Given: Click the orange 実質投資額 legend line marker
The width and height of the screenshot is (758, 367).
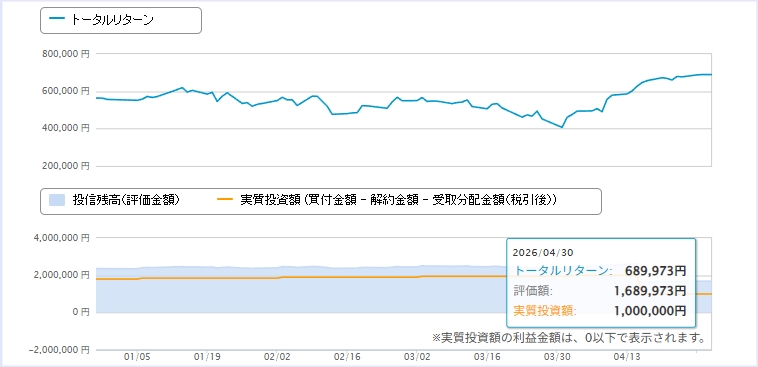Looking at the screenshot, I should click(225, 200).
